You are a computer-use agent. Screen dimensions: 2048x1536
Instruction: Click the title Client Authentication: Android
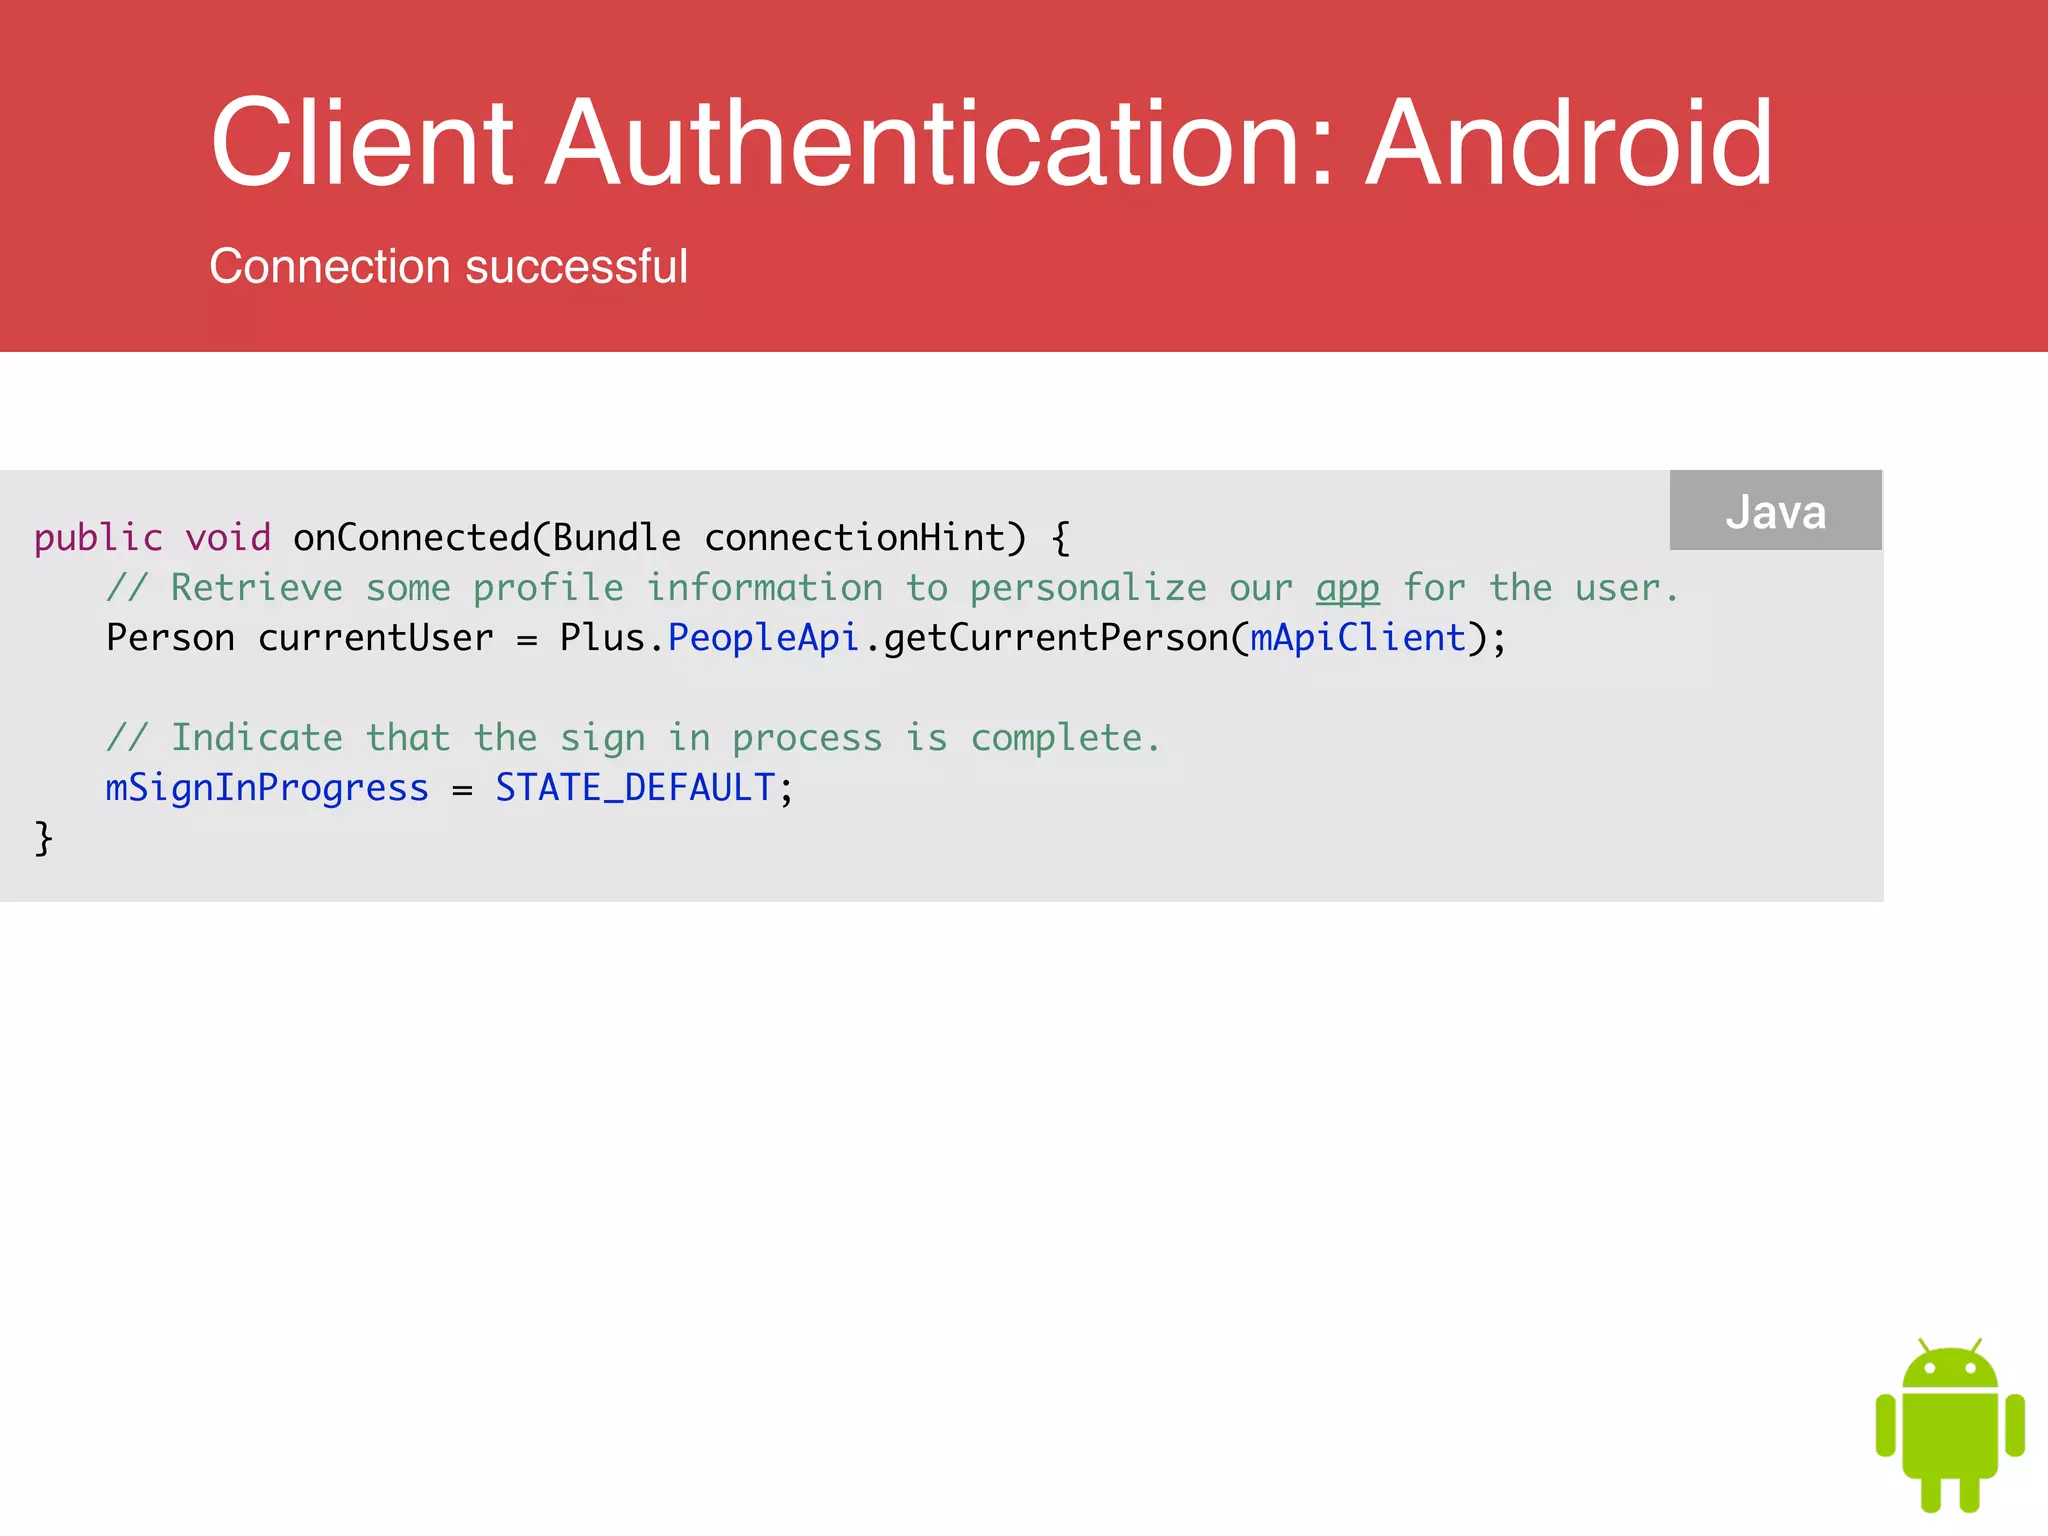[x=991, y=142]
